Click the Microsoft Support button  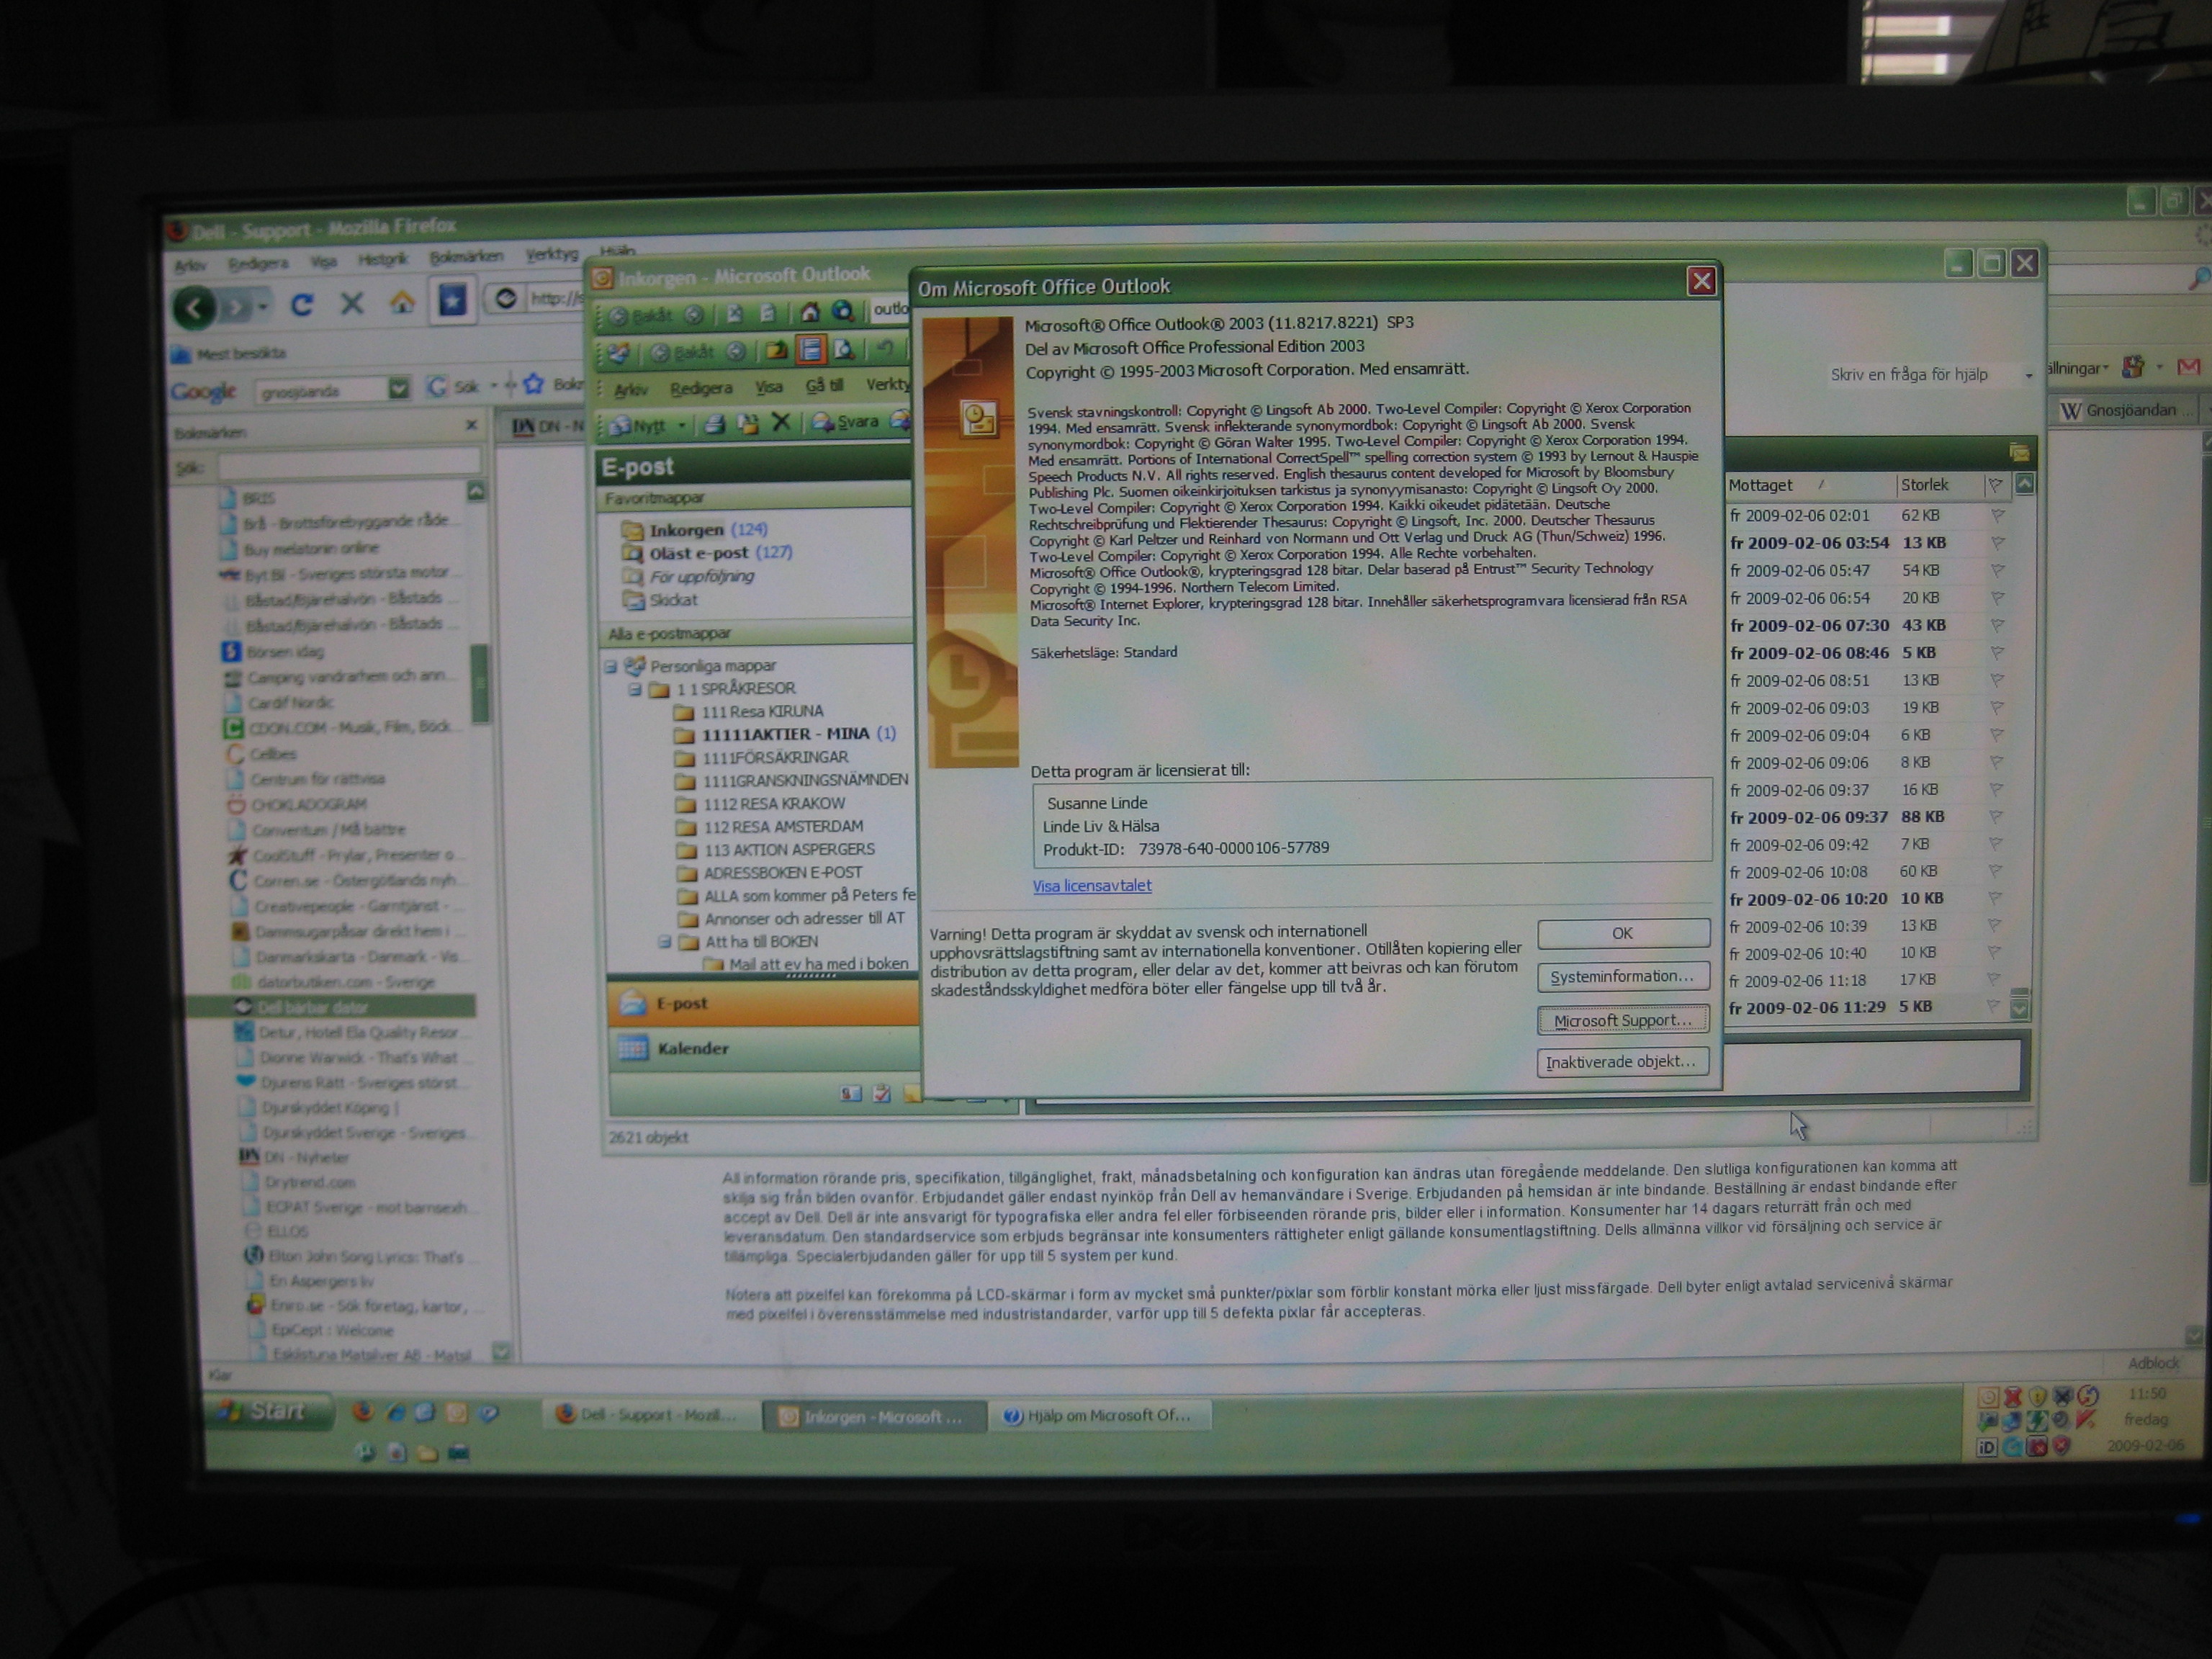click(1622, 1020)
